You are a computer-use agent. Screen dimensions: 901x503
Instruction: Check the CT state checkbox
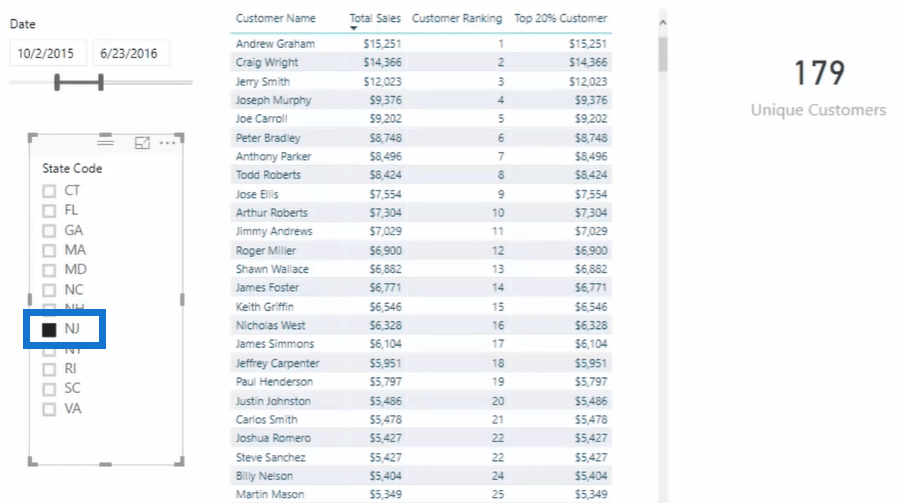(49, 191)
